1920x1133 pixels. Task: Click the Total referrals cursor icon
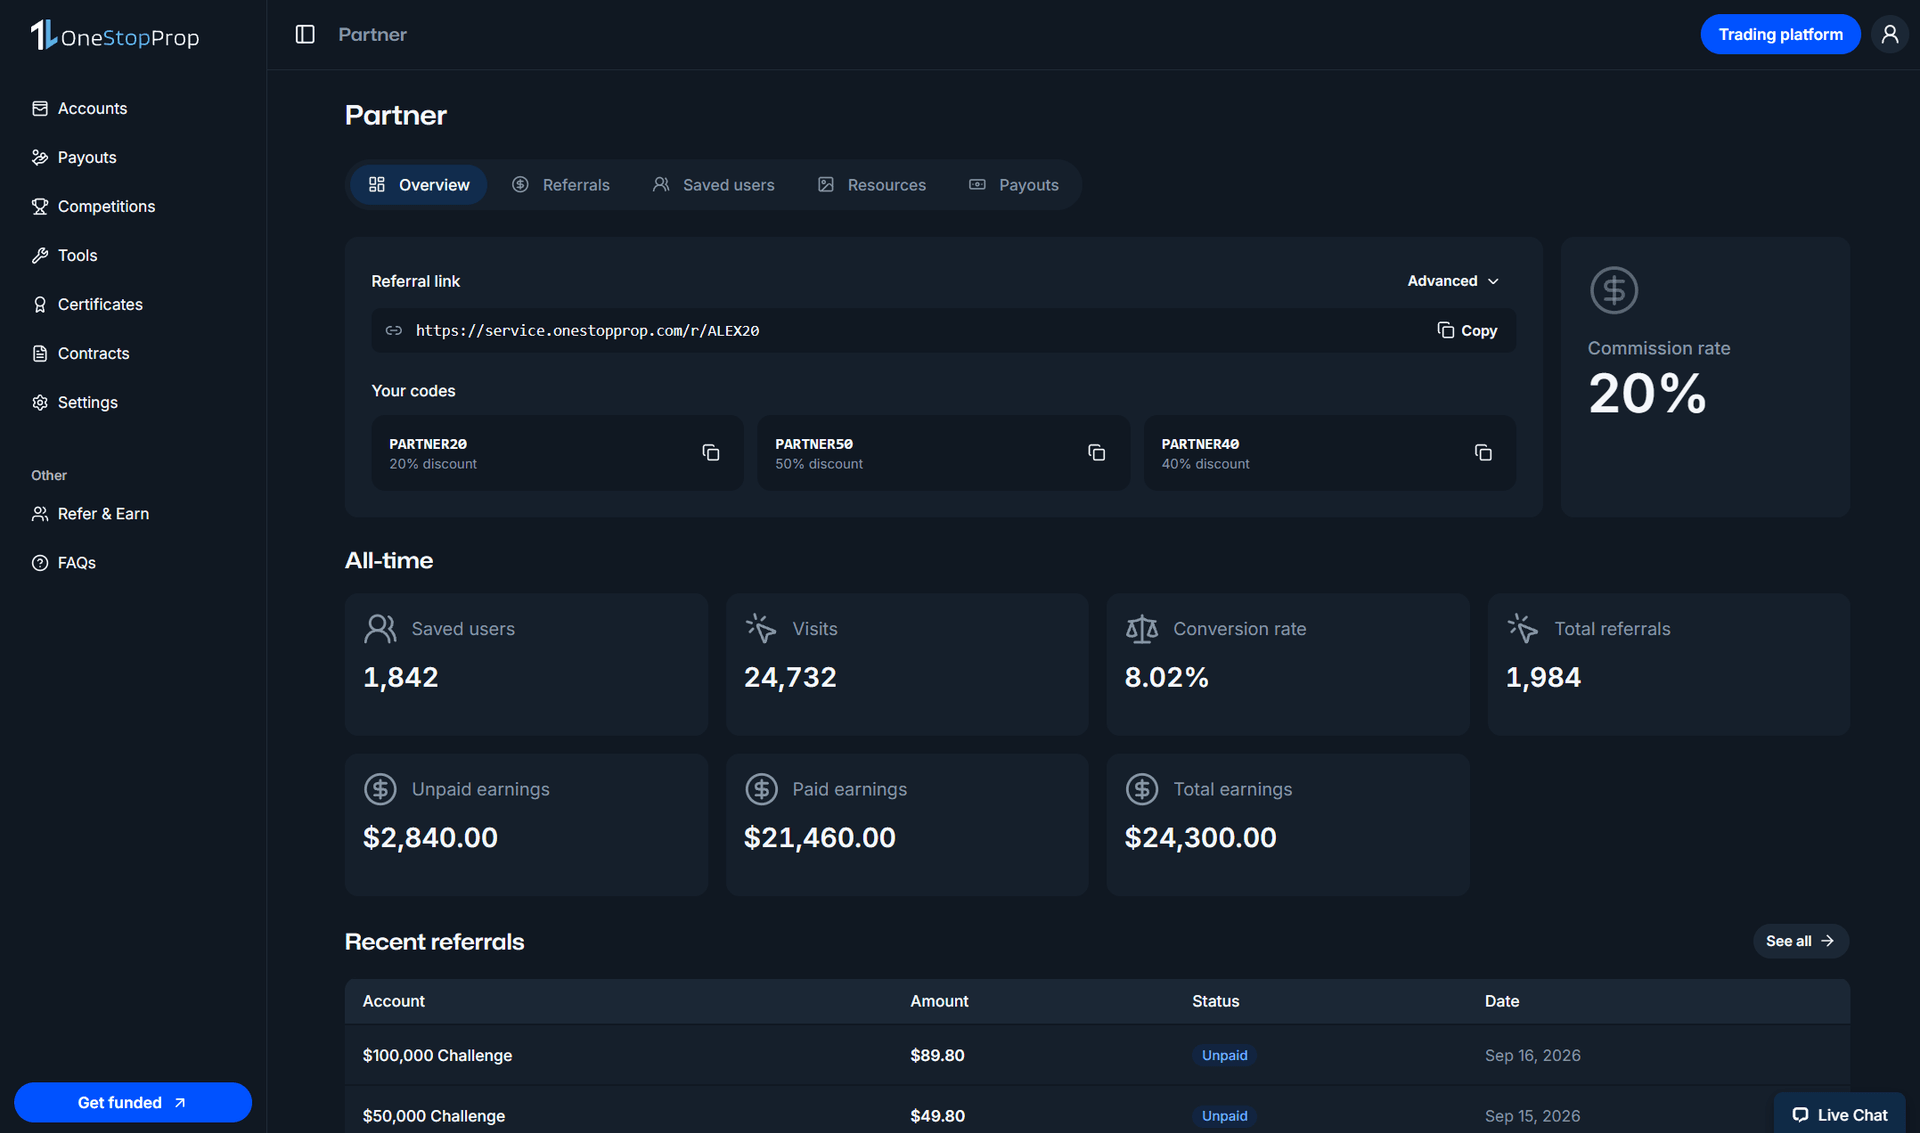tap(1523, 629)
